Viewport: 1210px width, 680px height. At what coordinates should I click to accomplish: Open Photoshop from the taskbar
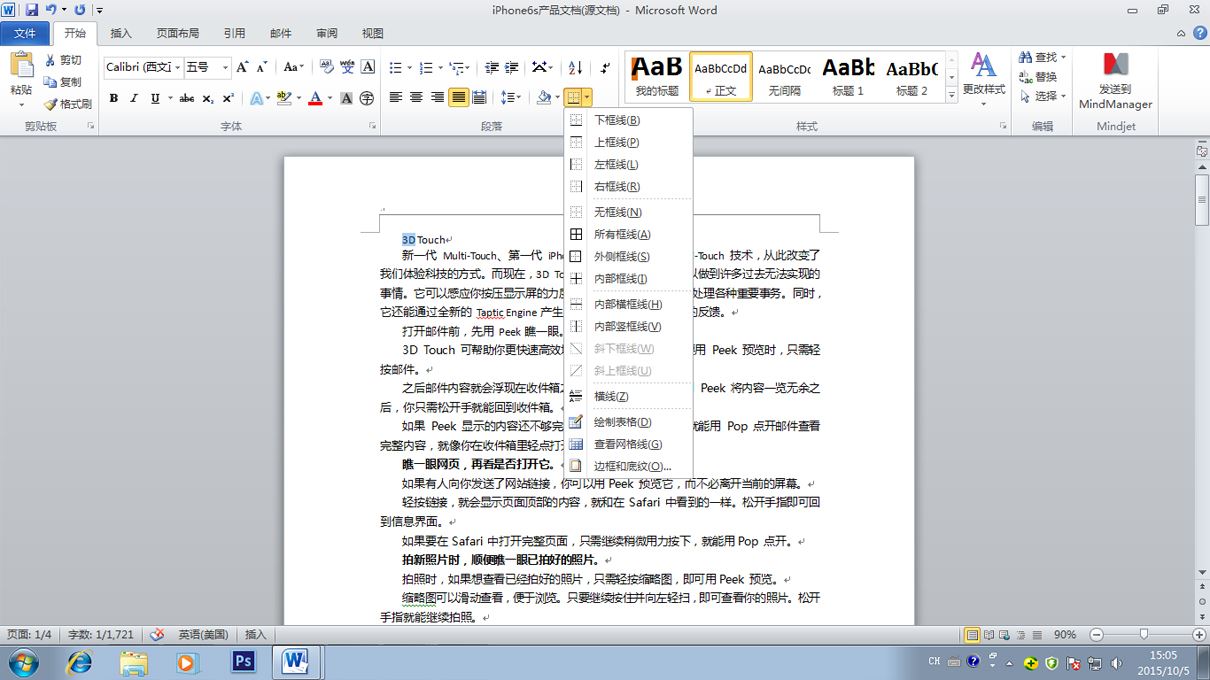[x=243, y=662]
